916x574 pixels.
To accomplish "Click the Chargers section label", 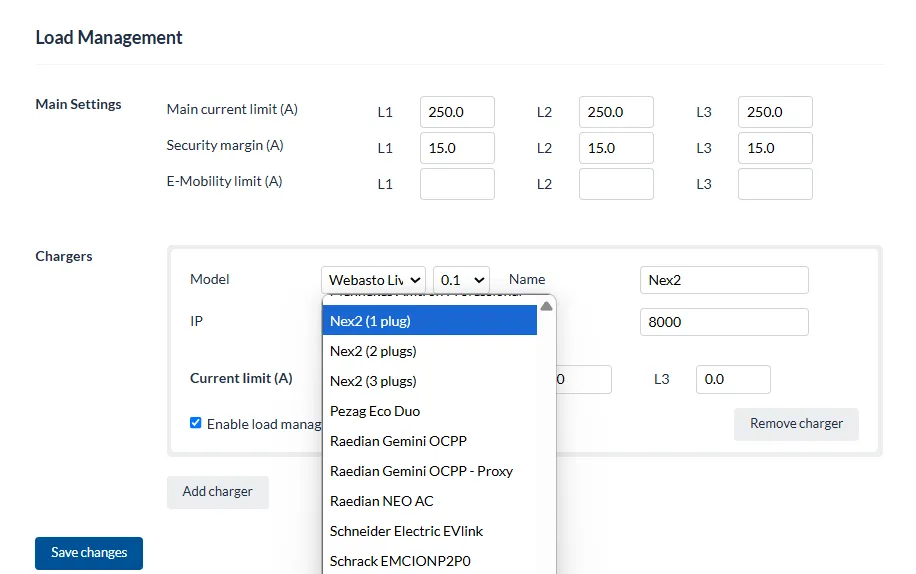I will 64,256.
